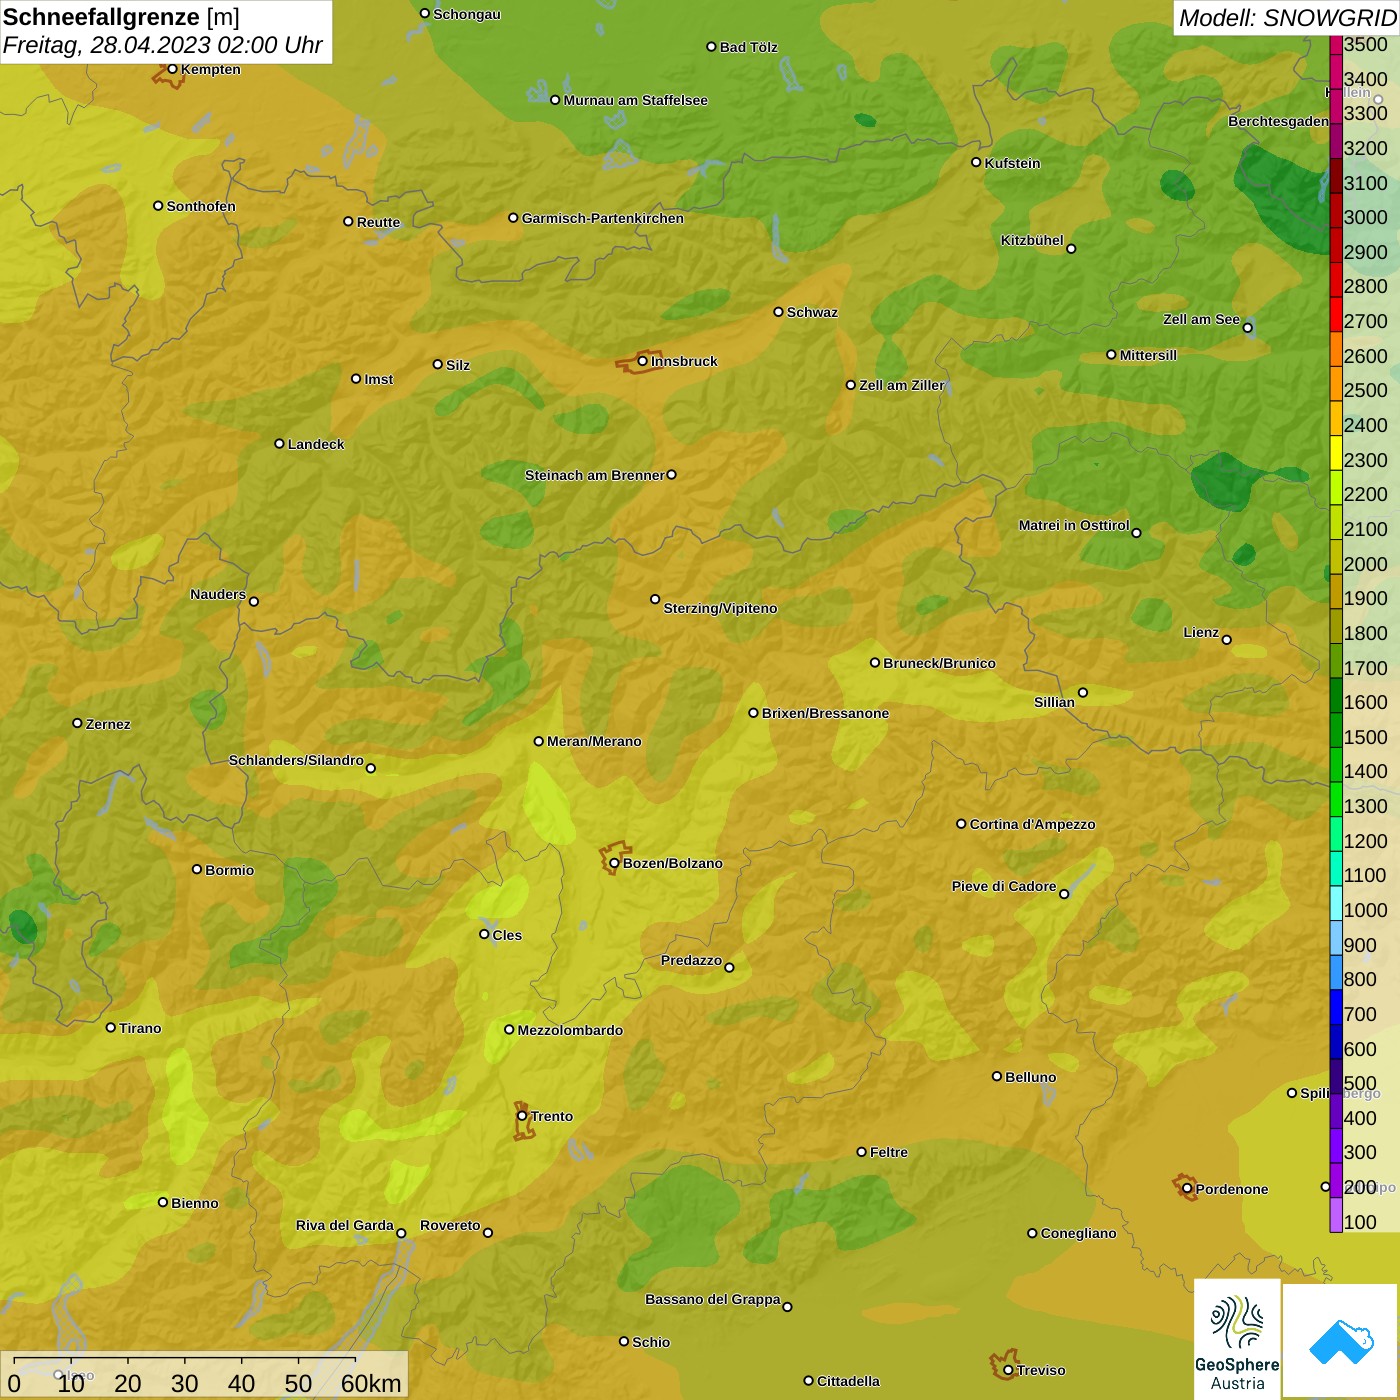
Task: Click the 'Riva del Garda' map label
Action: click(345, 1225)
